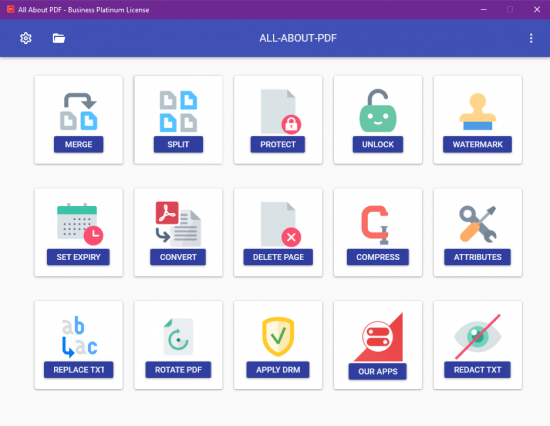This screenshot has height=426, width=550.
Task: Click the Merge documents arrow icon
Action: 79,111
